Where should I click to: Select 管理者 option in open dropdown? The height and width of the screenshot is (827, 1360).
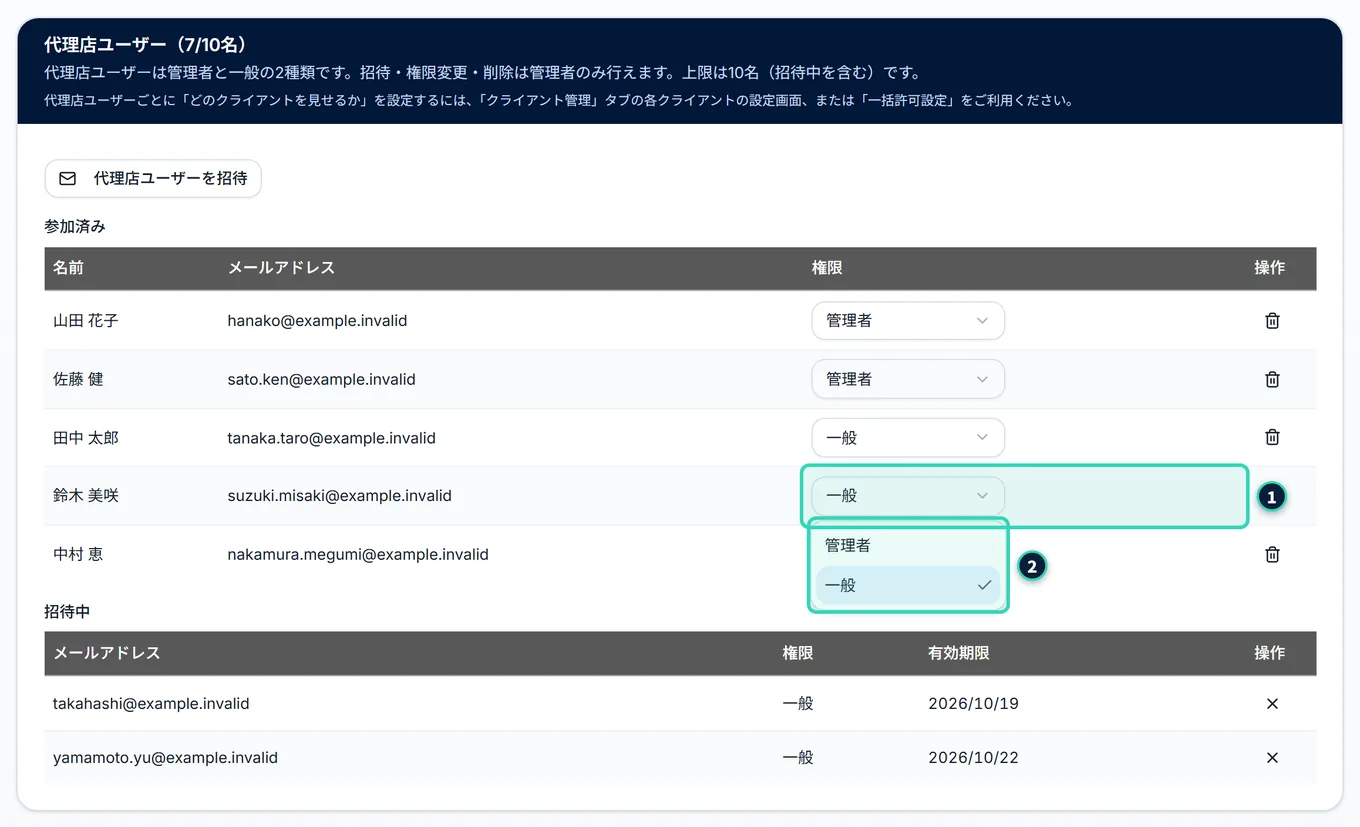point(908,545)
